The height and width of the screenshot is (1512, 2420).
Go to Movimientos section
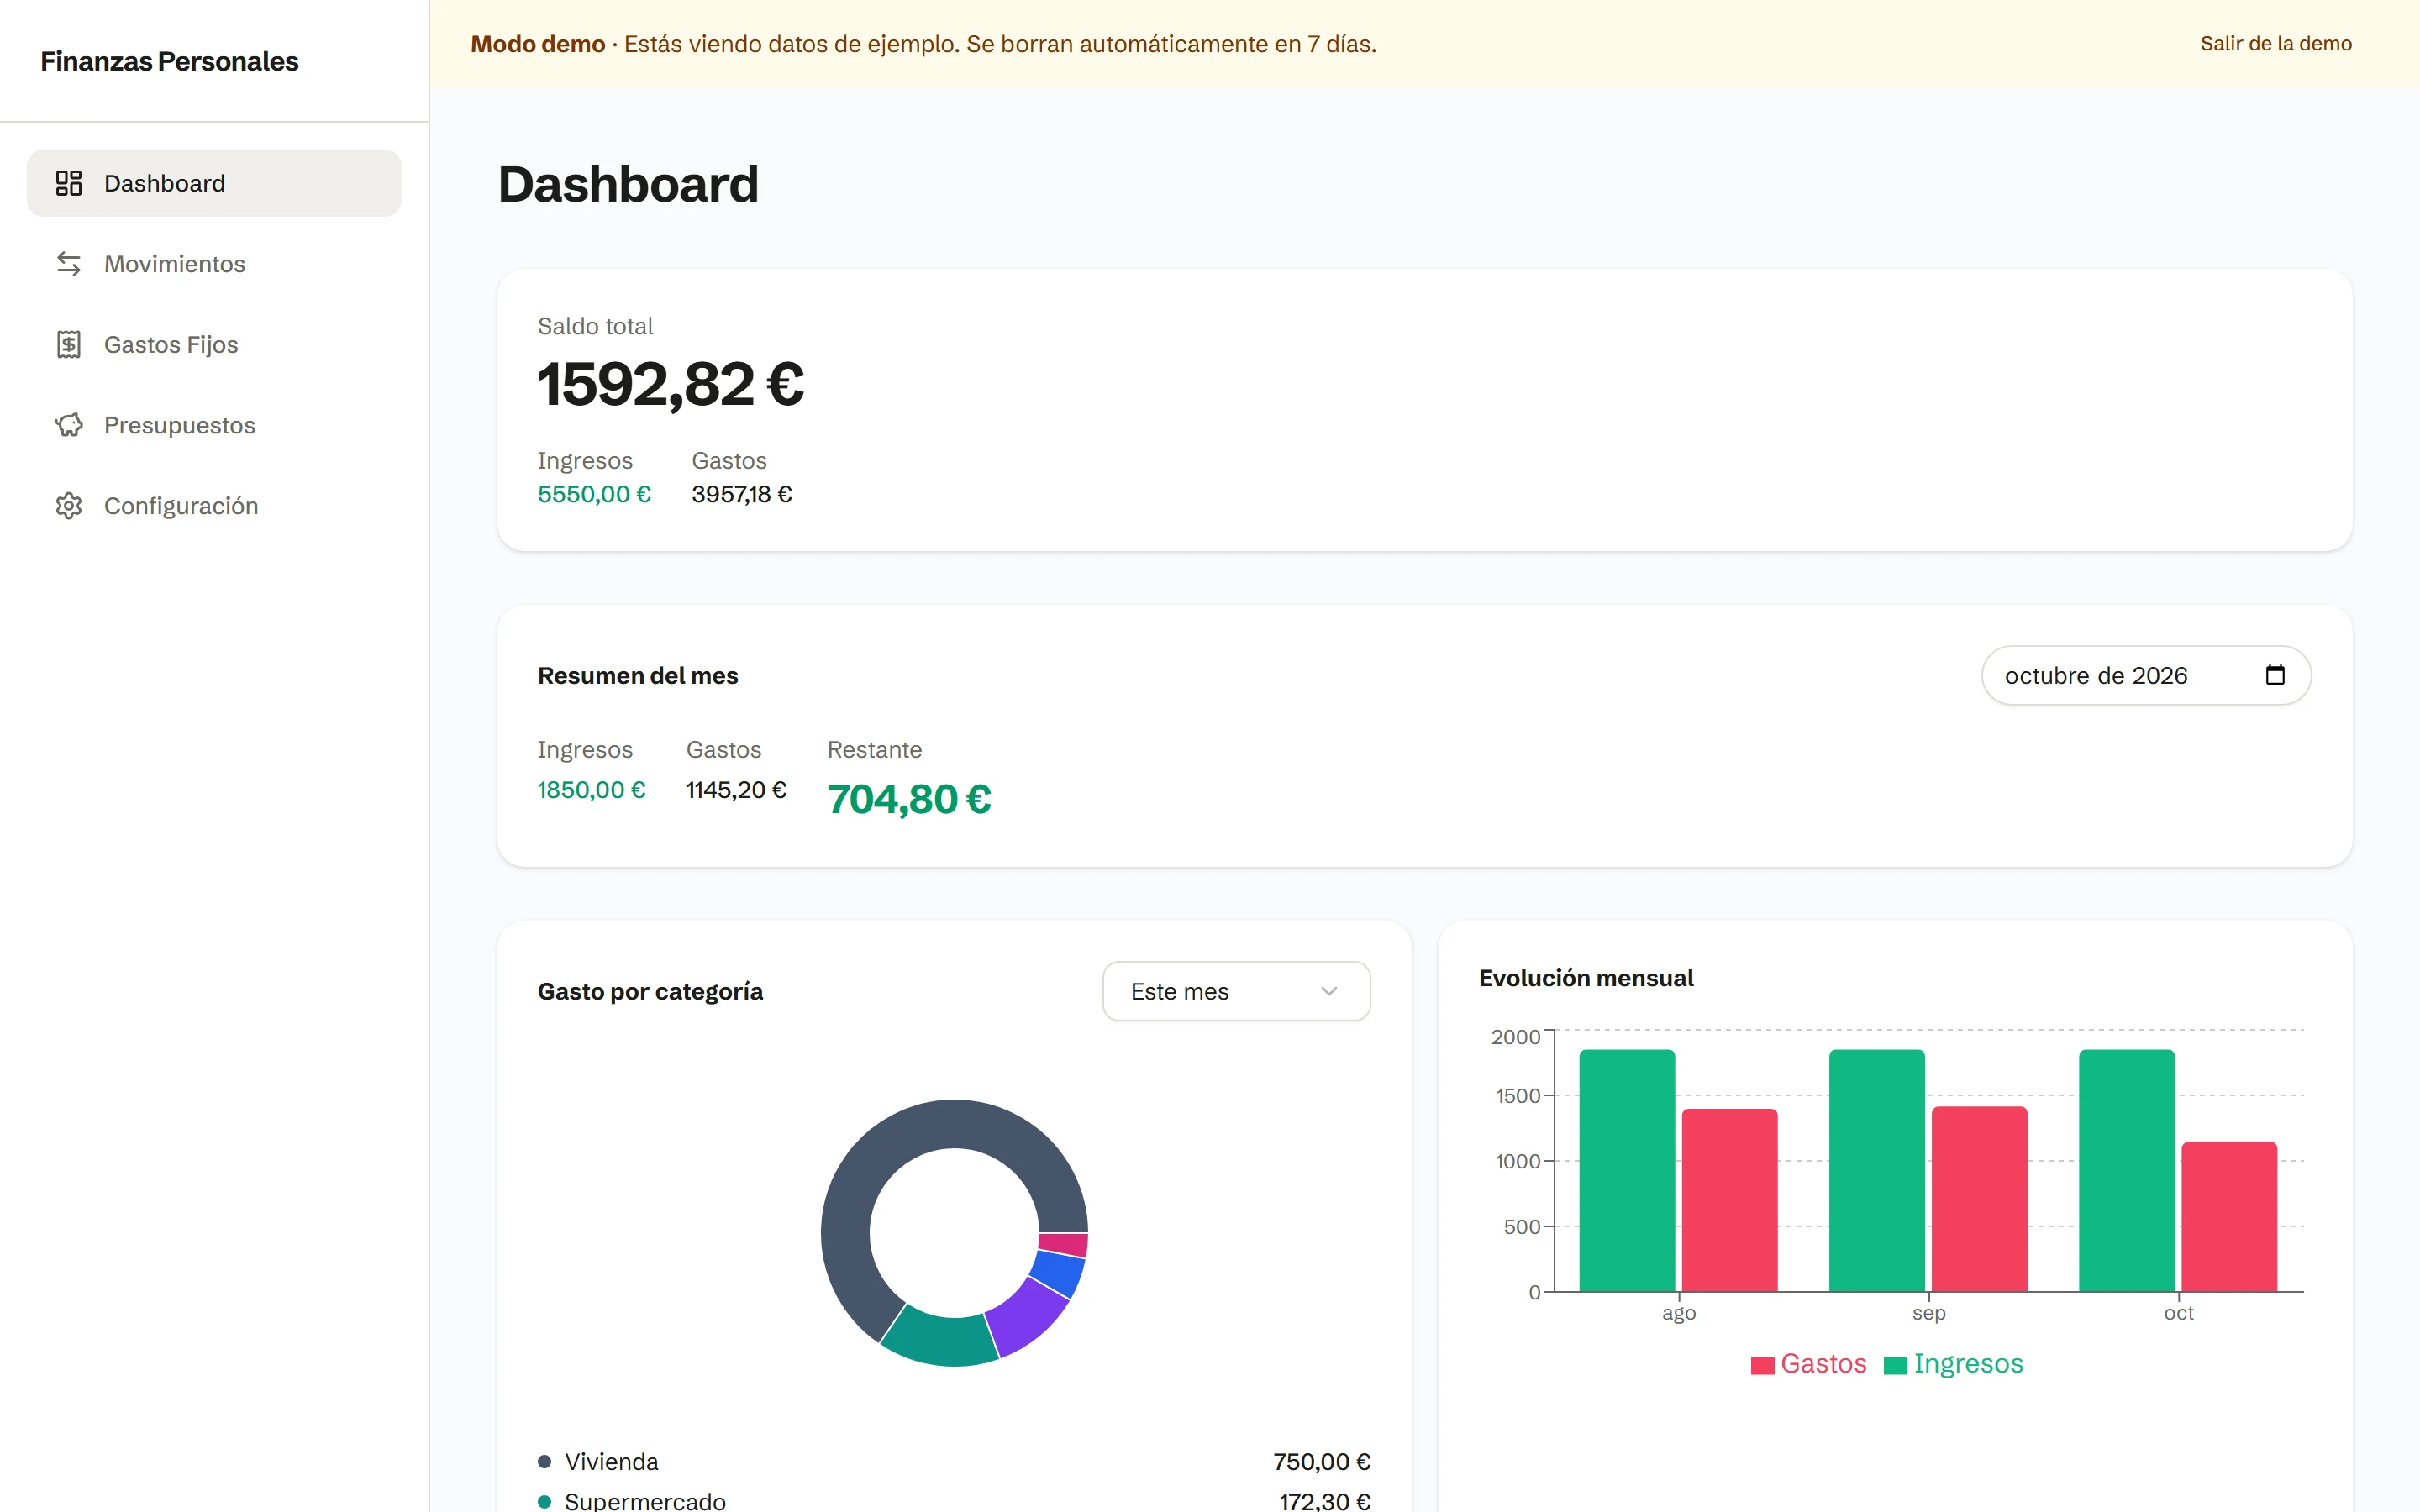click(x=214, y=264)
